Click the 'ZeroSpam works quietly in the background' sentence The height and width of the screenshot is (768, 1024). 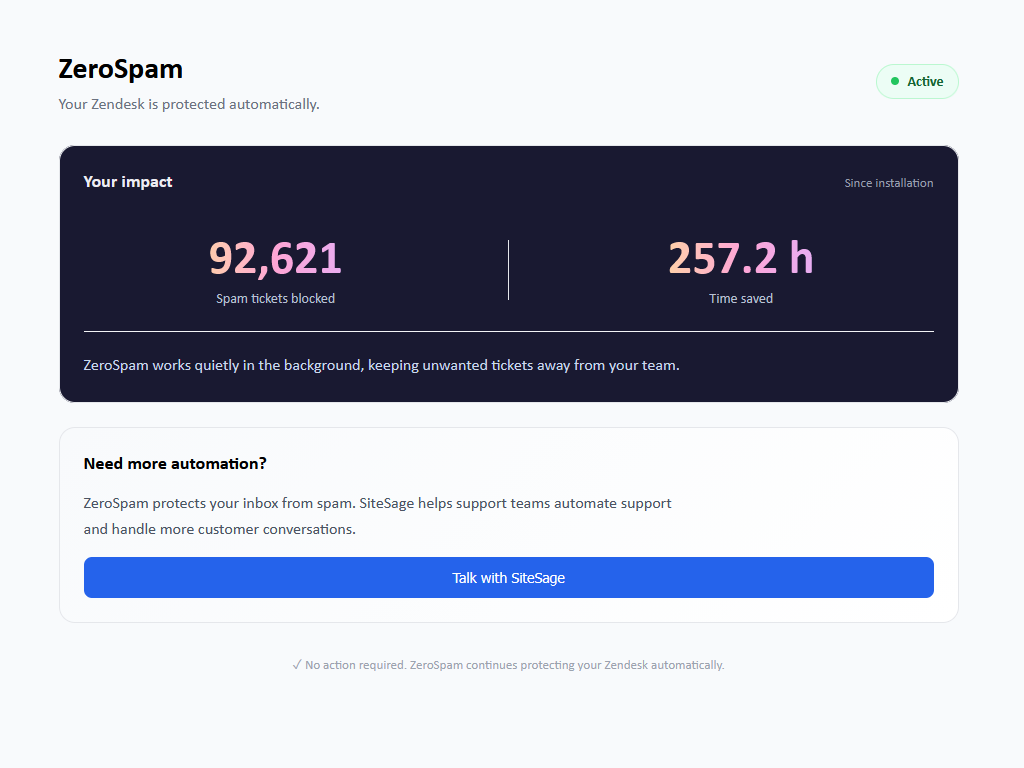(x=381, y=365)
